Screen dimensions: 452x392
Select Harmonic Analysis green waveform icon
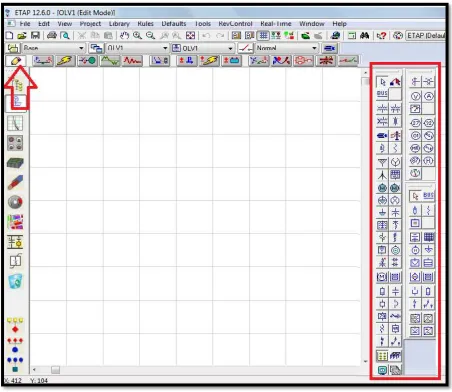pos(110,61)
